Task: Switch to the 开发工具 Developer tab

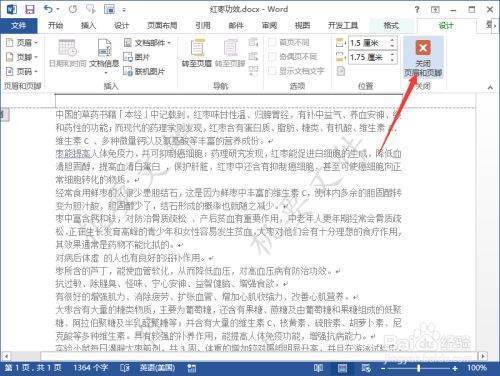Action: (x=343, y=25)
